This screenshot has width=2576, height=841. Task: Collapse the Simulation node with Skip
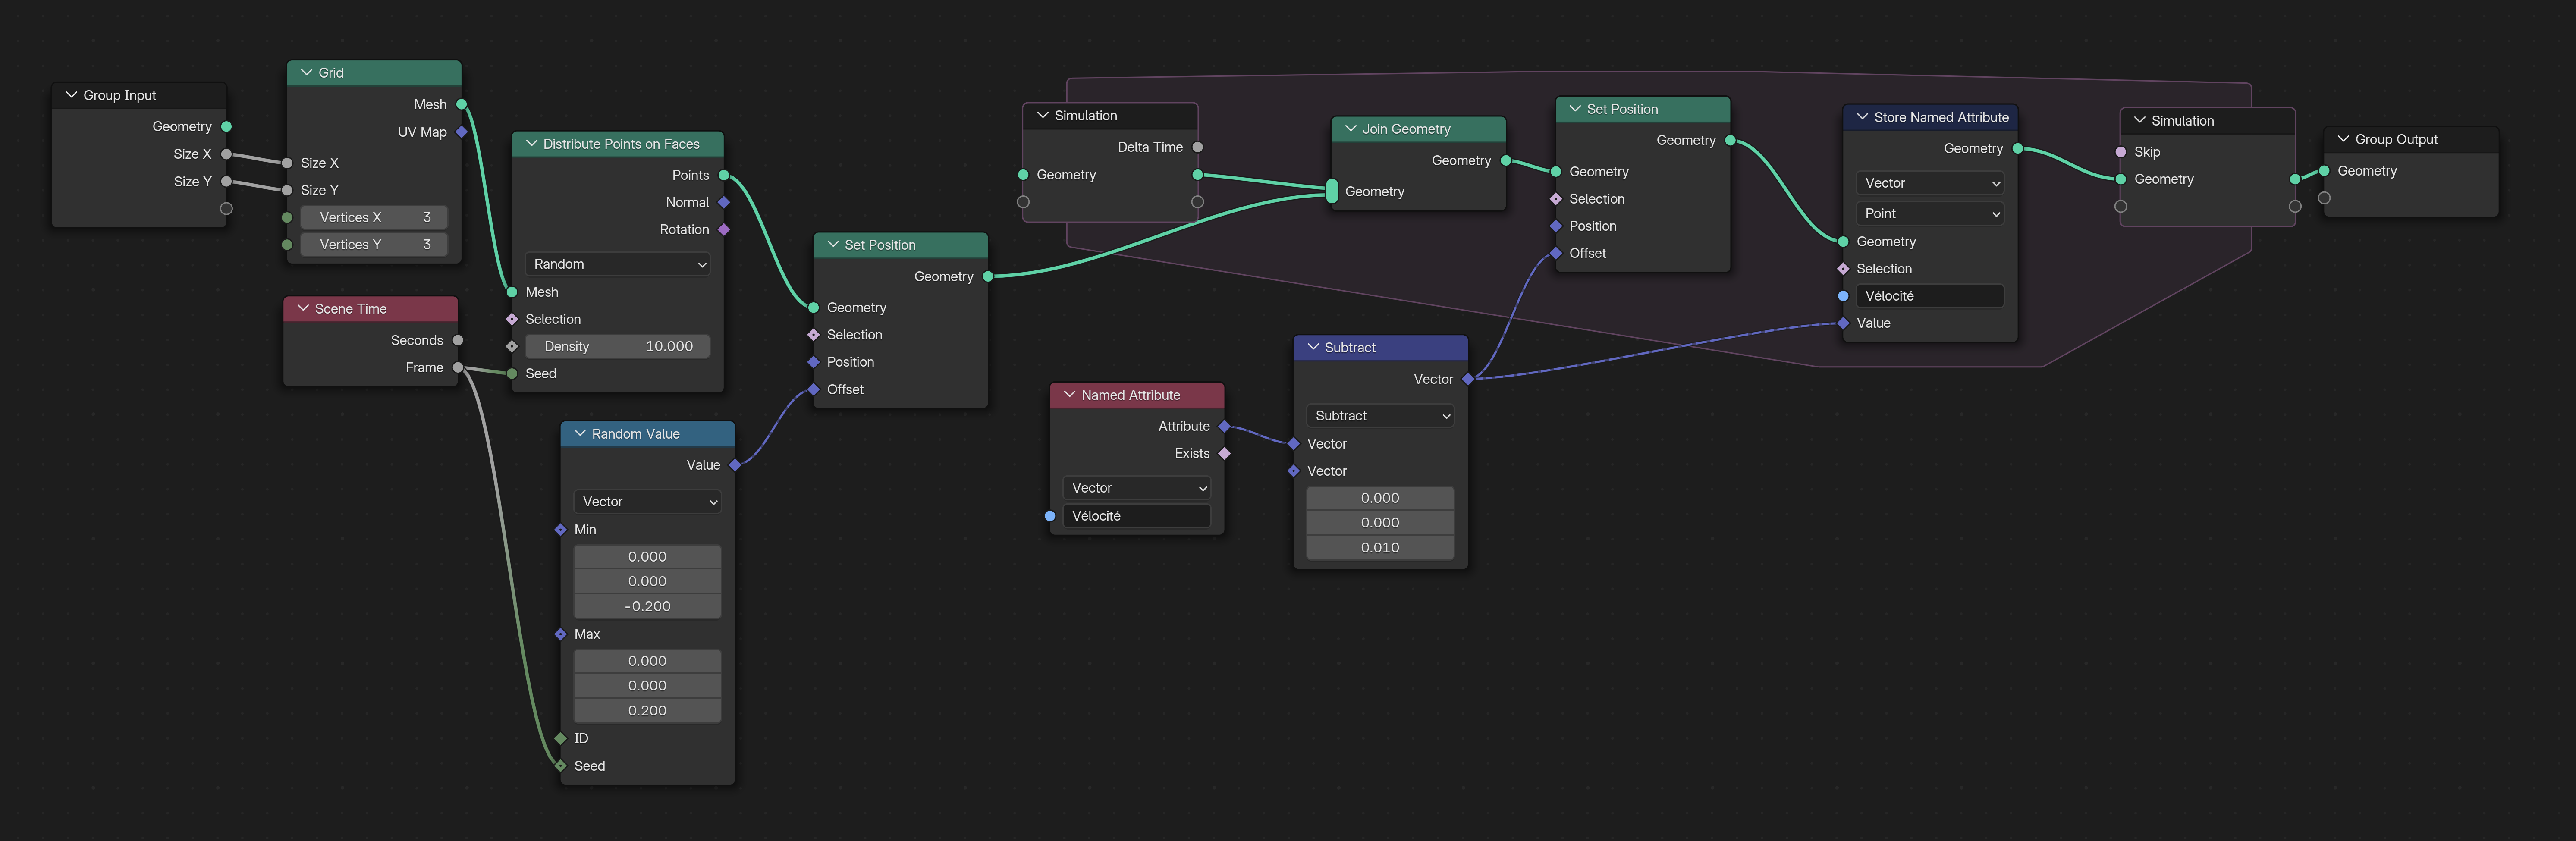[x=2140, y=121]
